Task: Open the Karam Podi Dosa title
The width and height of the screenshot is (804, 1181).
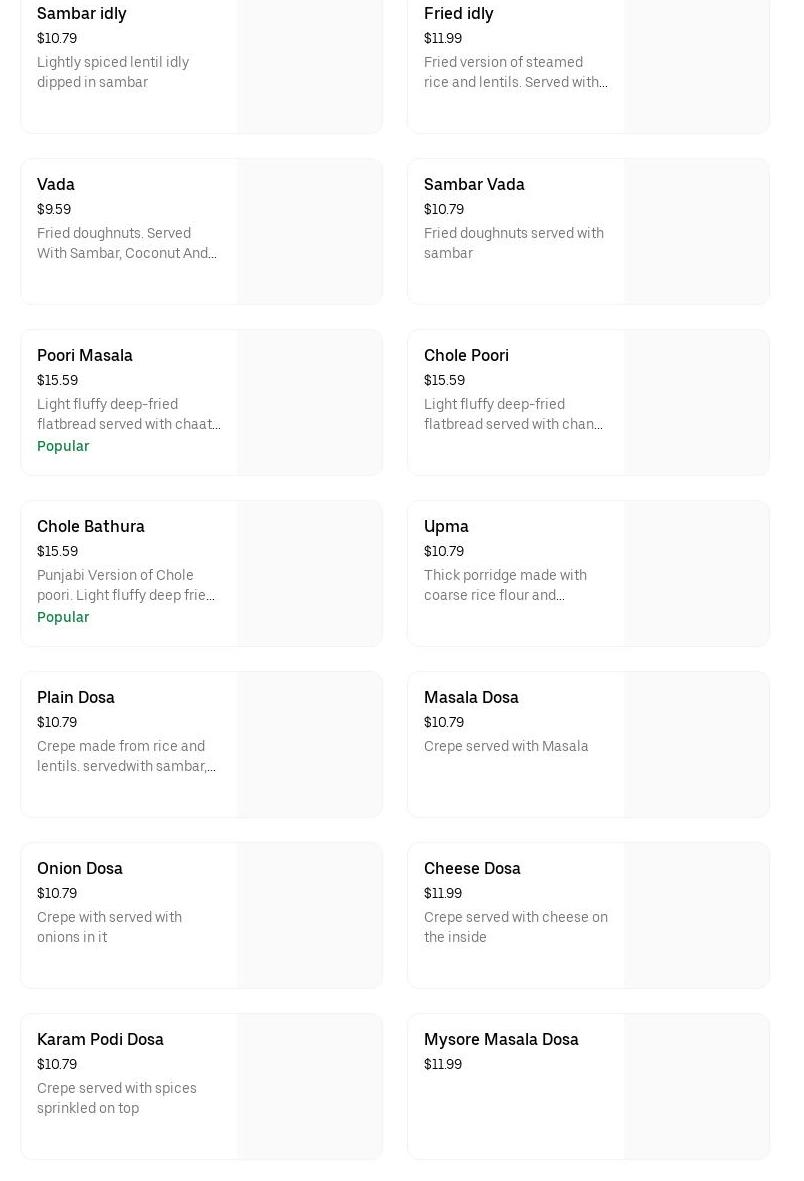Action: [x=100, y=1039]
